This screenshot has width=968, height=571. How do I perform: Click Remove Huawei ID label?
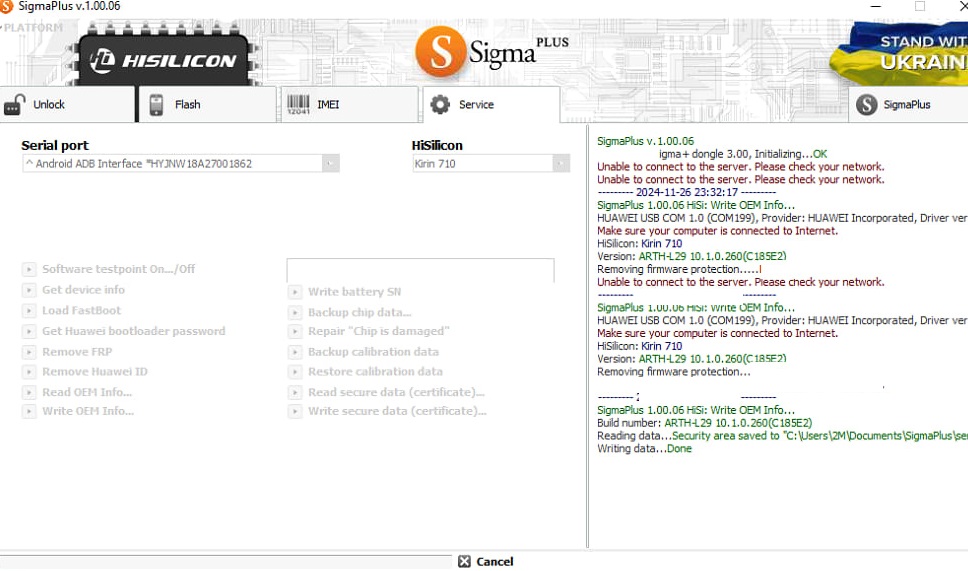click(95, 372)
